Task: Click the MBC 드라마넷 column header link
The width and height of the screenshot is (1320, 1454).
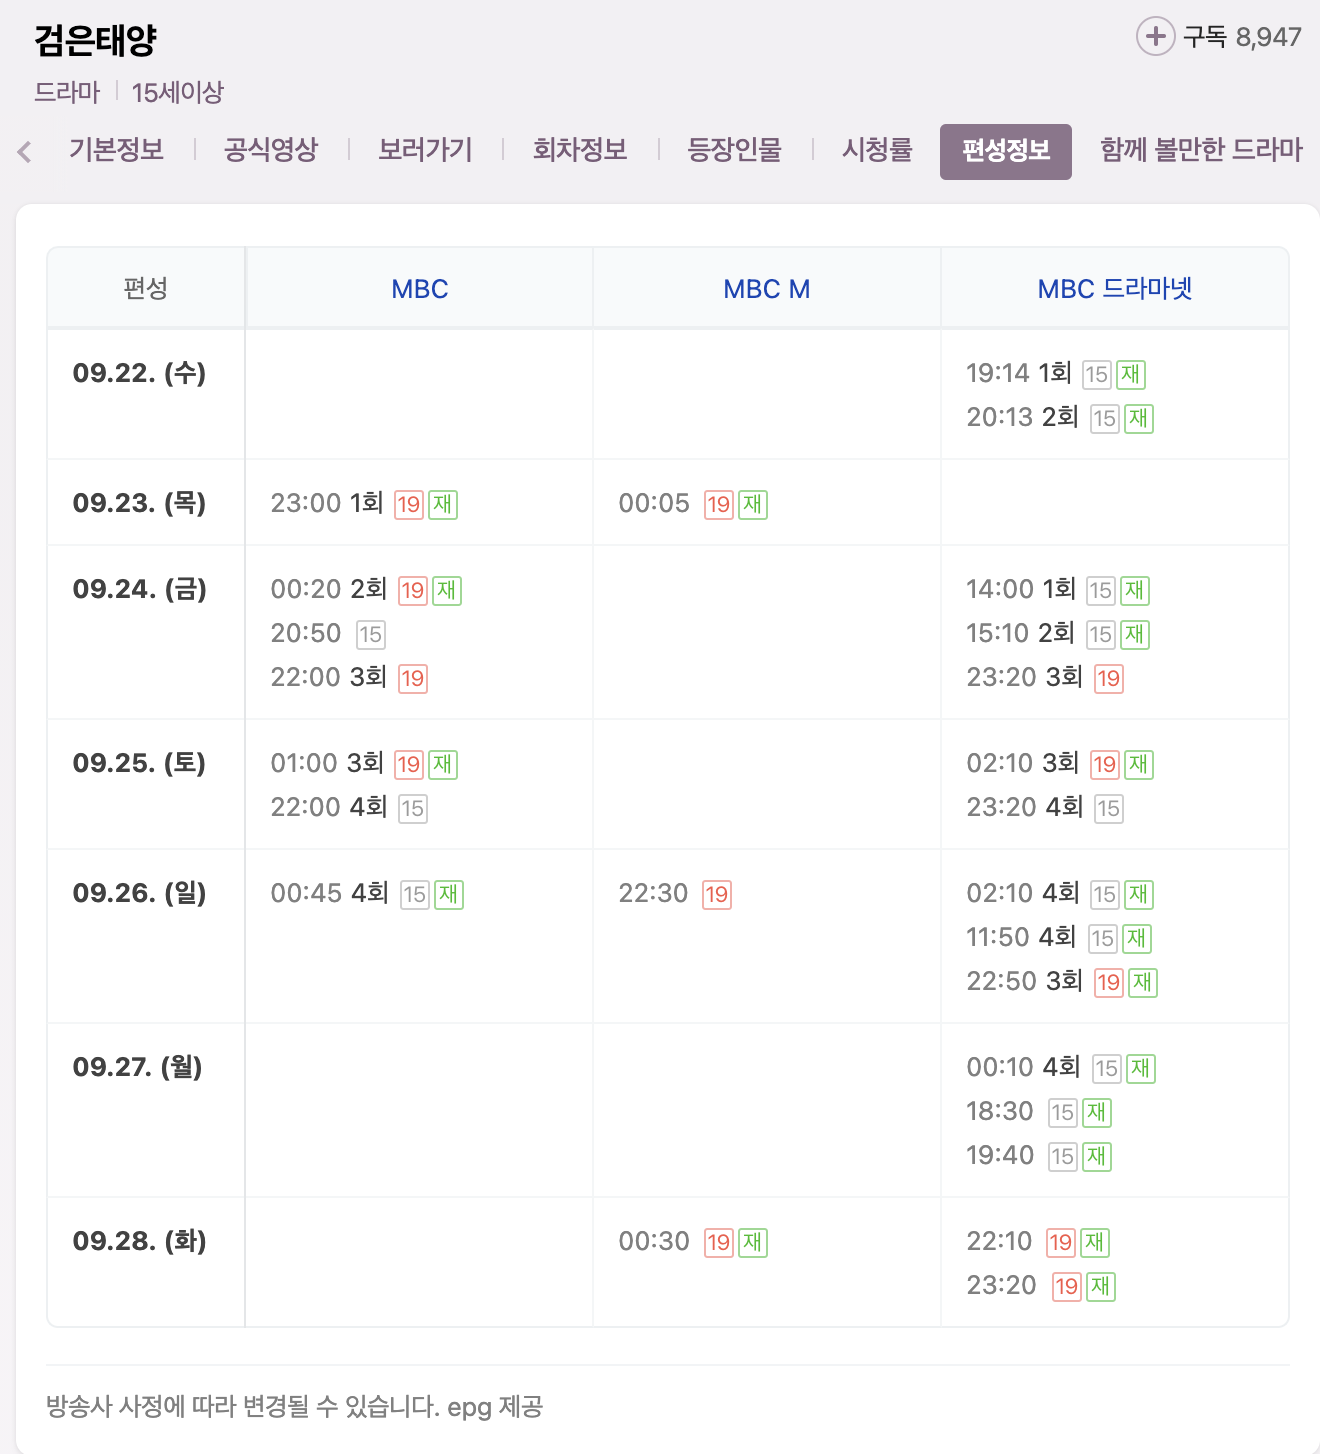Action: click(1114, 288)
